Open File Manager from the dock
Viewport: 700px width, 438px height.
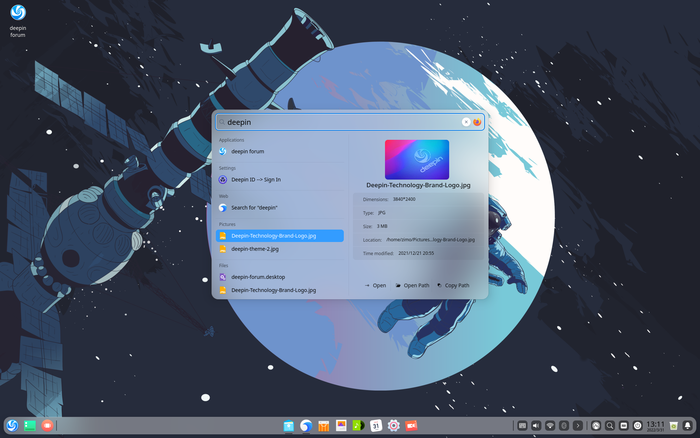(x=288, y=426)
